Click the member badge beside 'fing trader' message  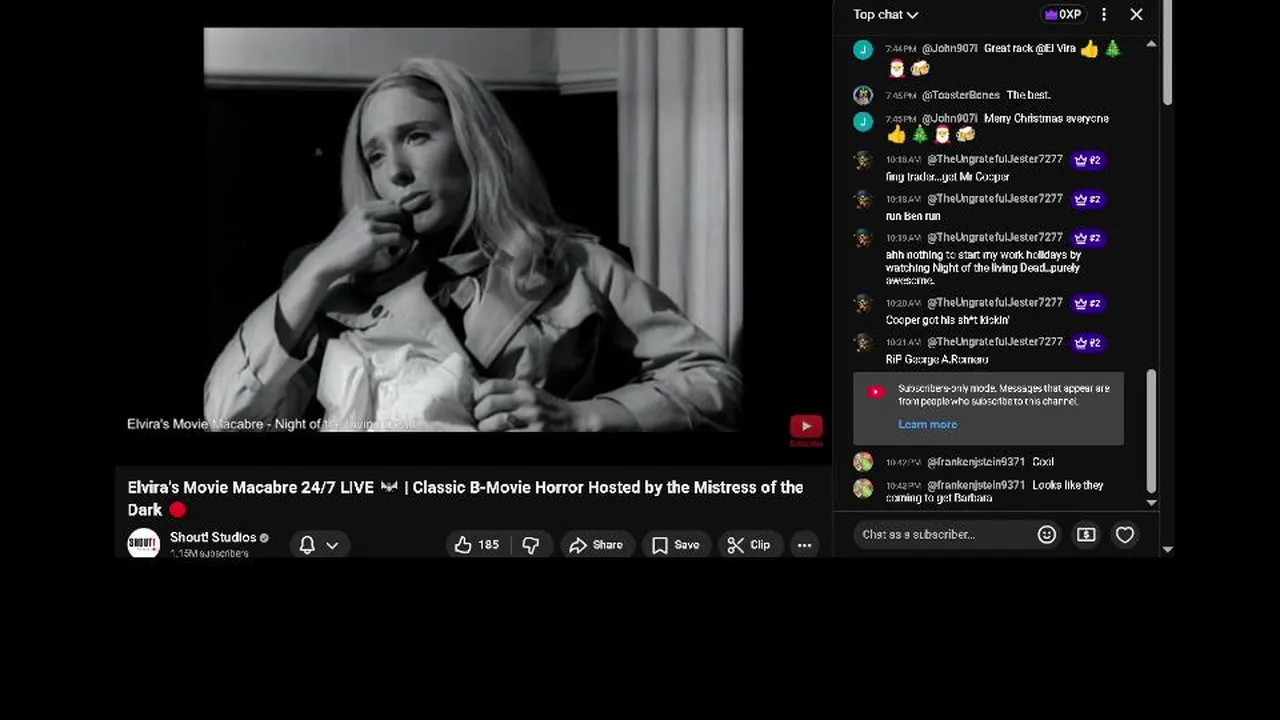tap(1087, 160)
